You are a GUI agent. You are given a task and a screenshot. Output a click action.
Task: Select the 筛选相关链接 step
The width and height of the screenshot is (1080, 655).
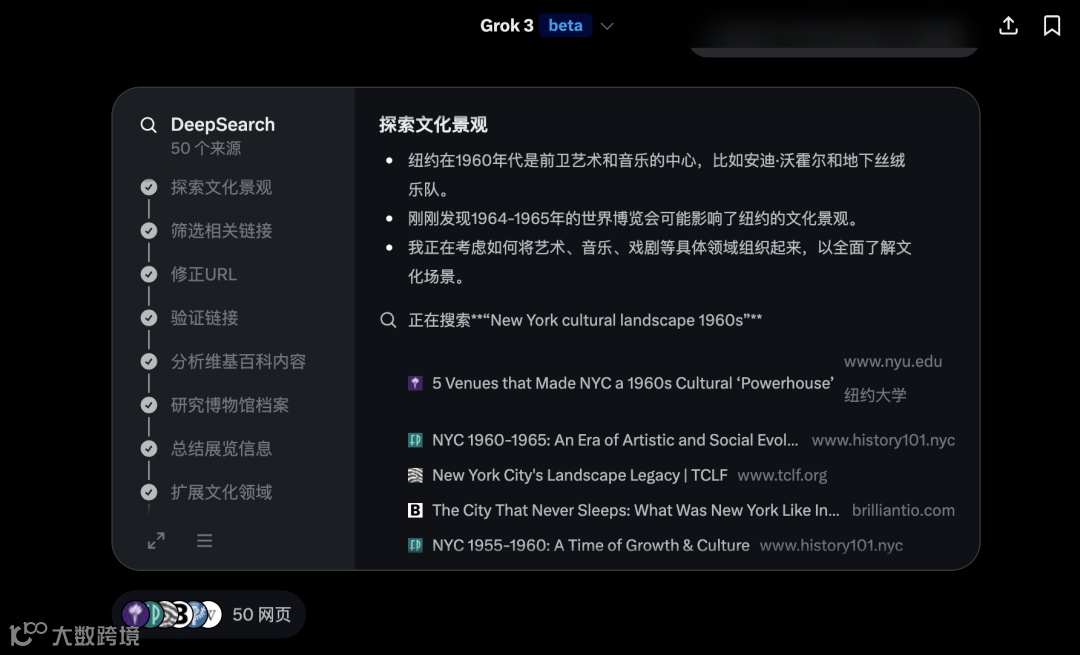click(221, 231)
